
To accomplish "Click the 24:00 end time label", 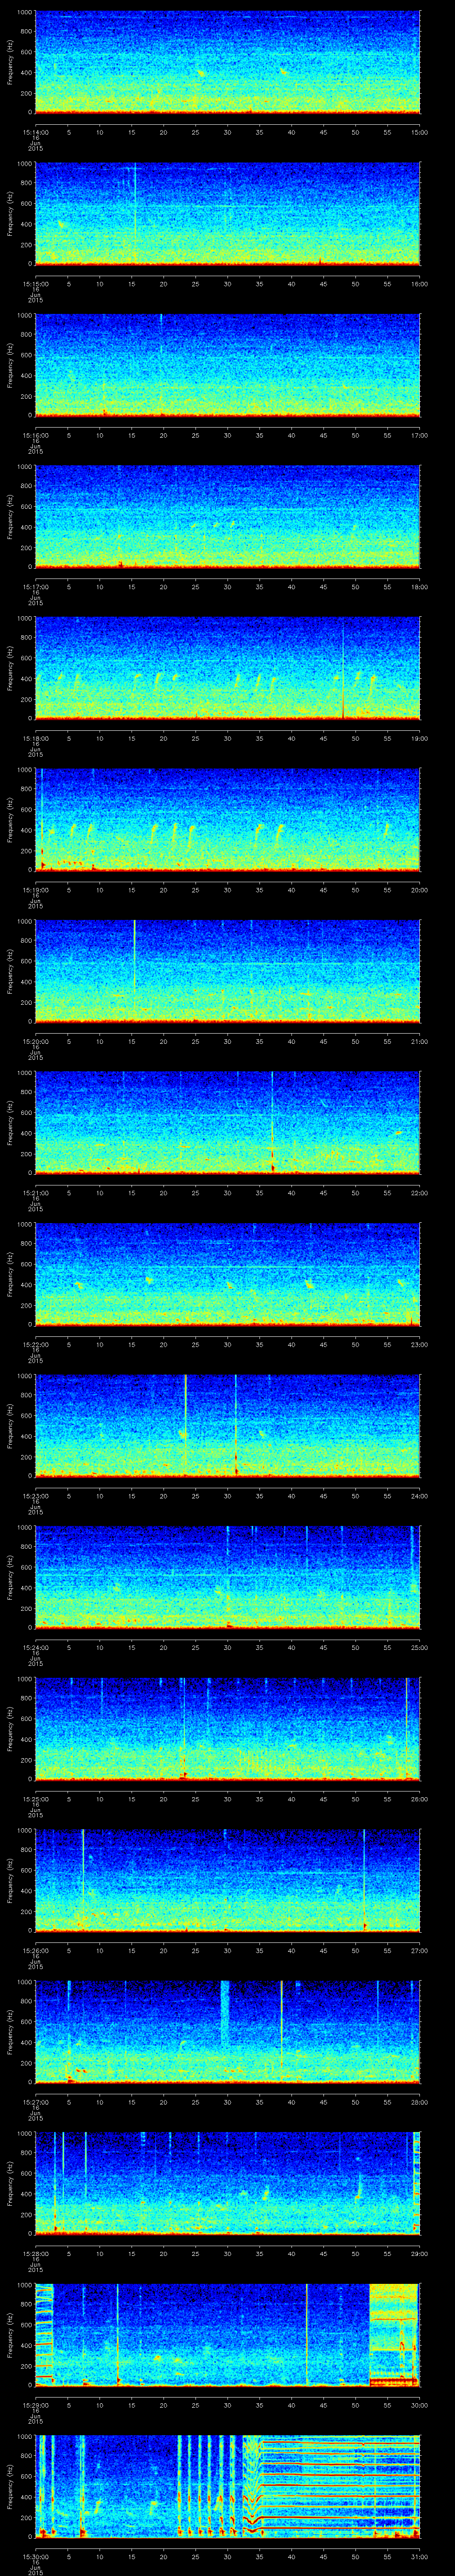I will coord(420,1496).
